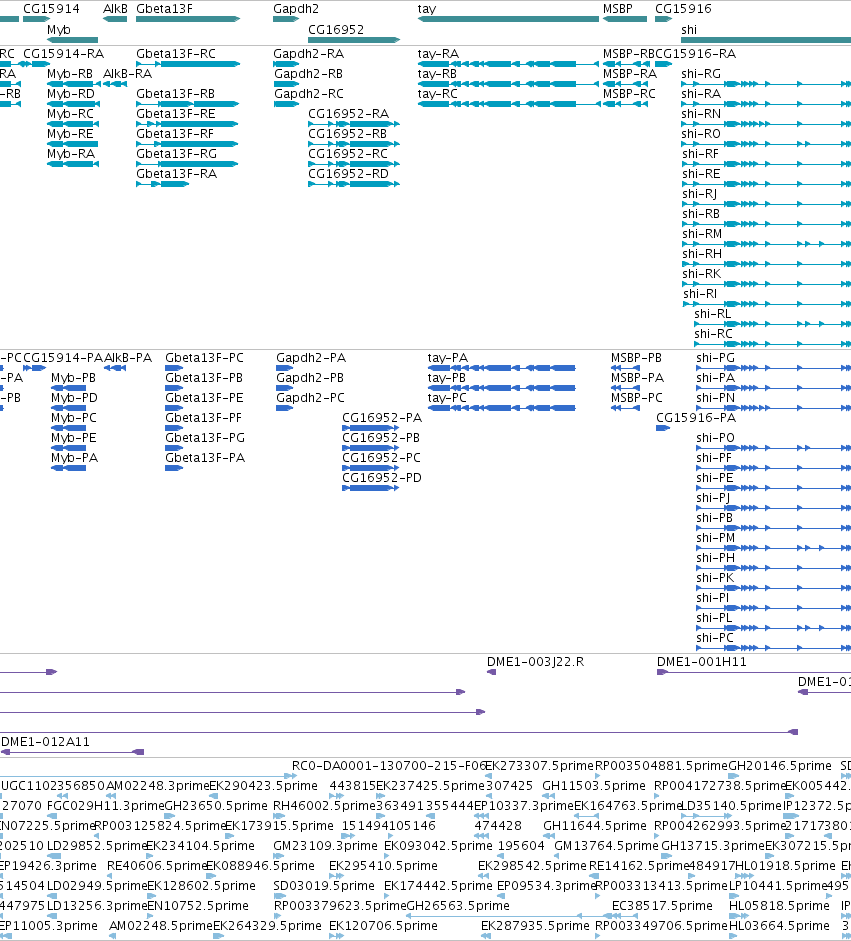The width and height of the screenshot is (851, 941).
Task: Click protein label MSBP-PB
Action: tap(636, 358)
